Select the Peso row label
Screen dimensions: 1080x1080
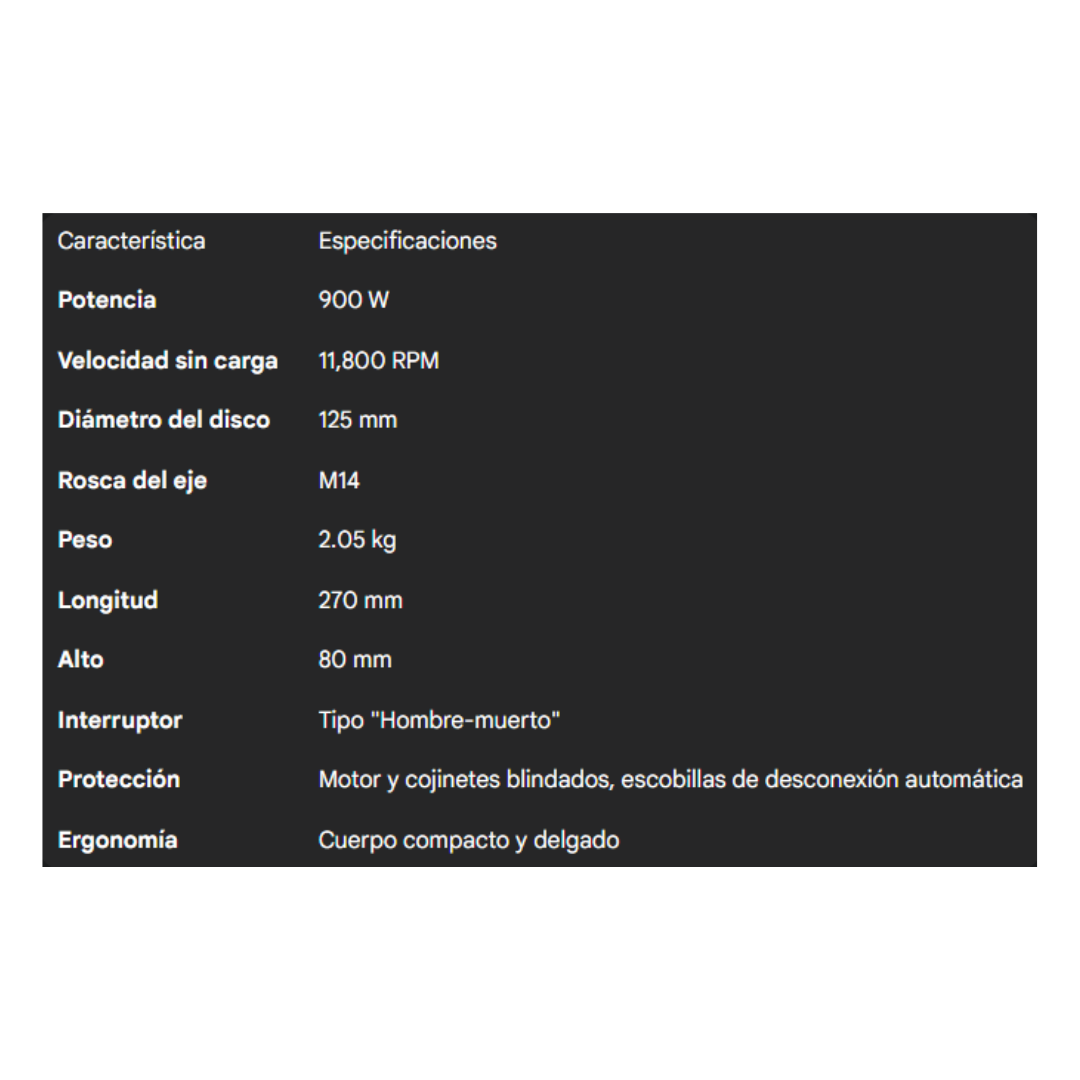(85, 540)
